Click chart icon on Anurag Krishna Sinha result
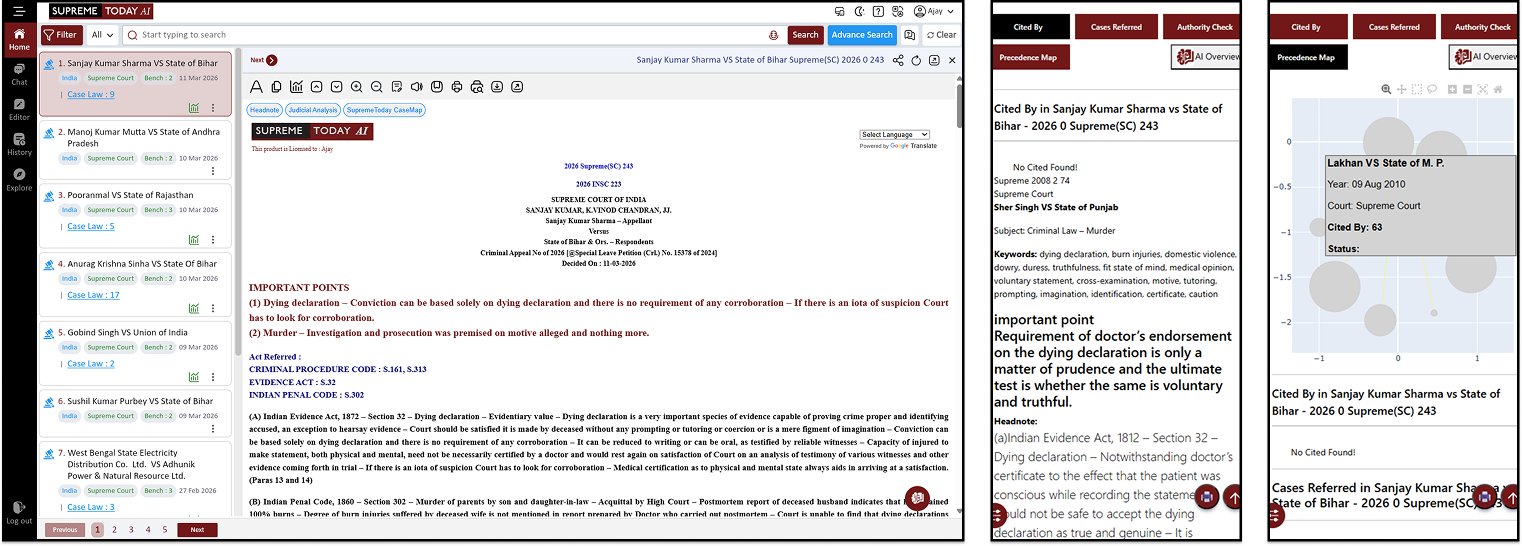This screenshot has width=1522, height=546. click(194, 309)
